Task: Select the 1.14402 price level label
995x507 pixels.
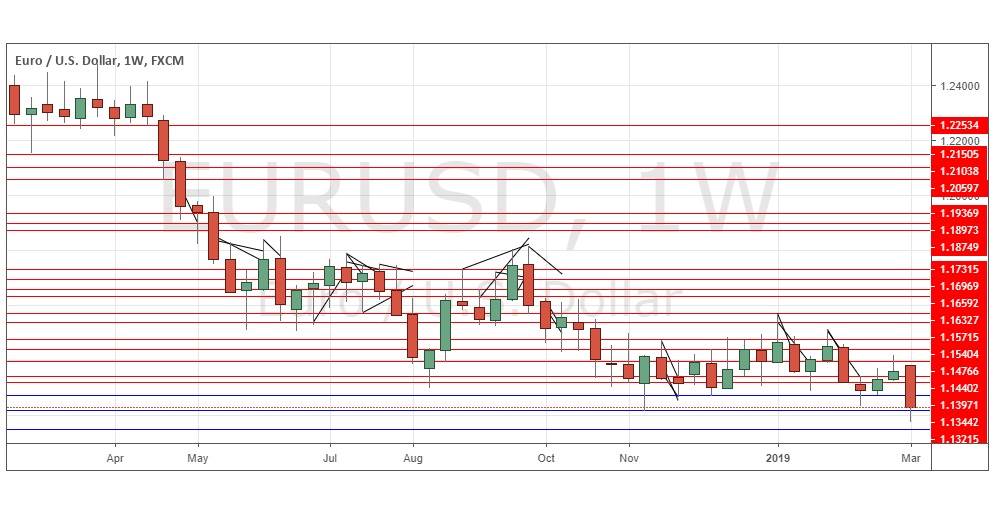Action: point(959,388)
